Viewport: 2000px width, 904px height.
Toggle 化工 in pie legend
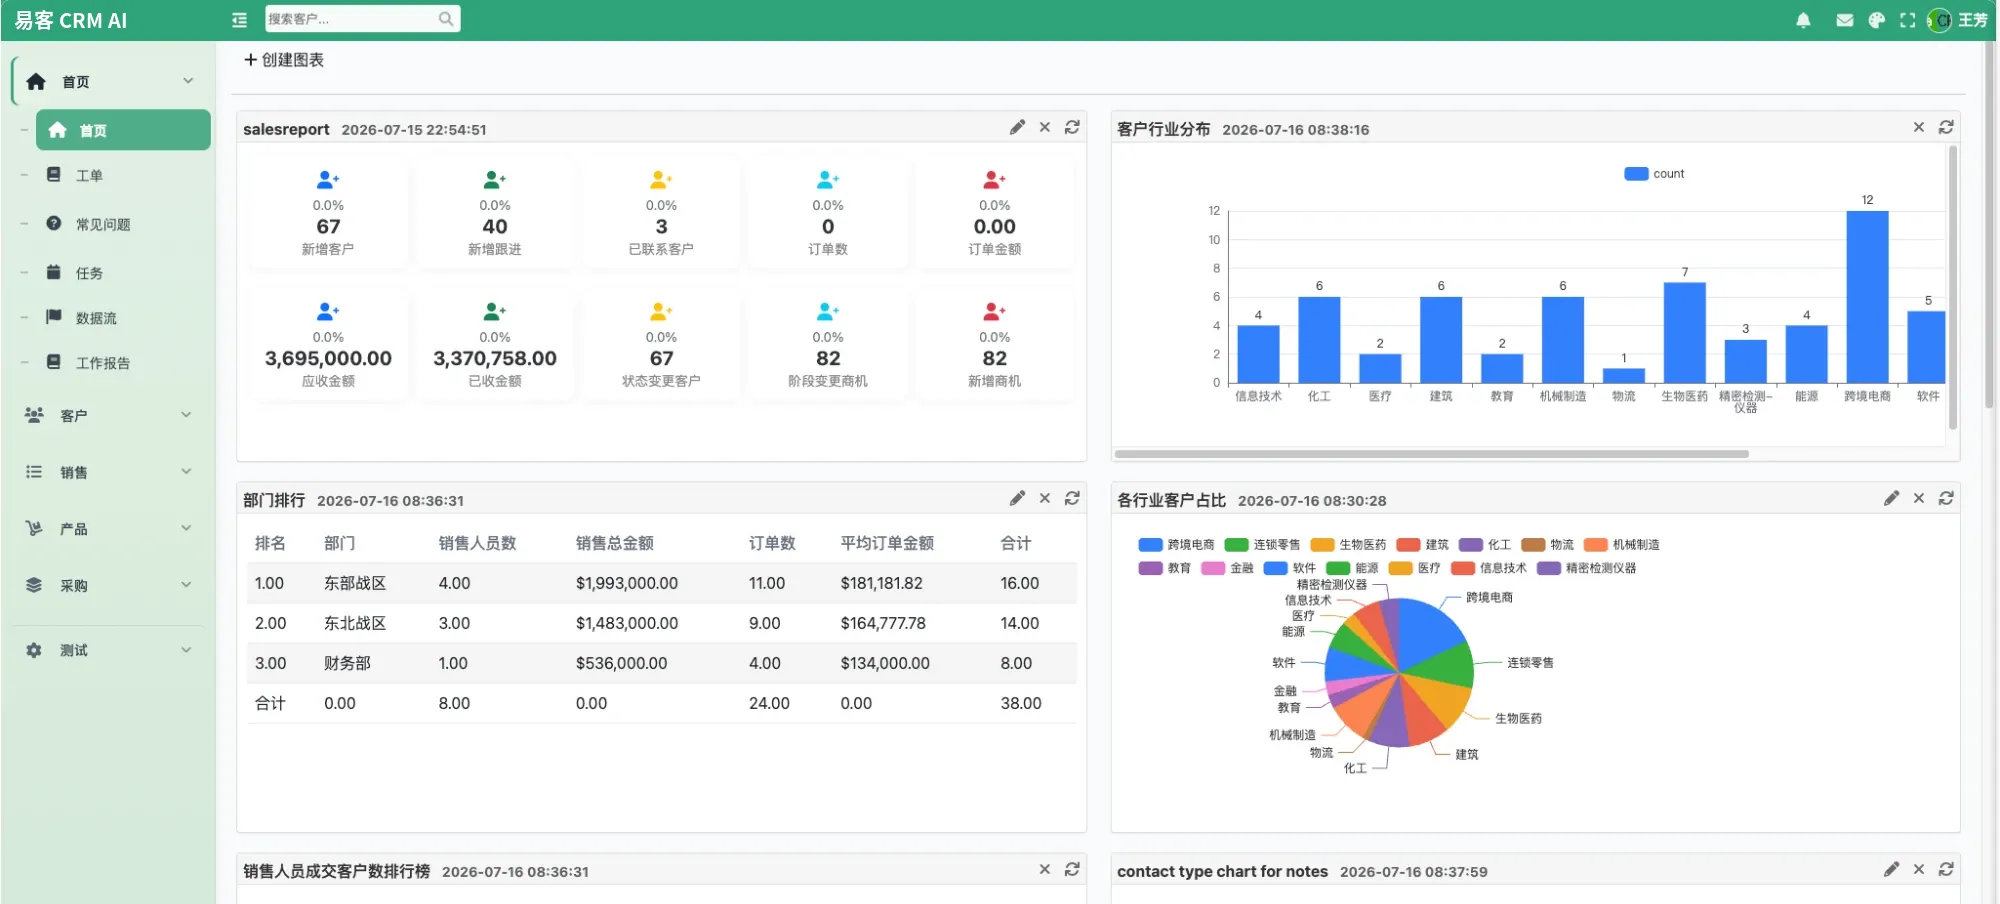click(x=1485, y=545)
